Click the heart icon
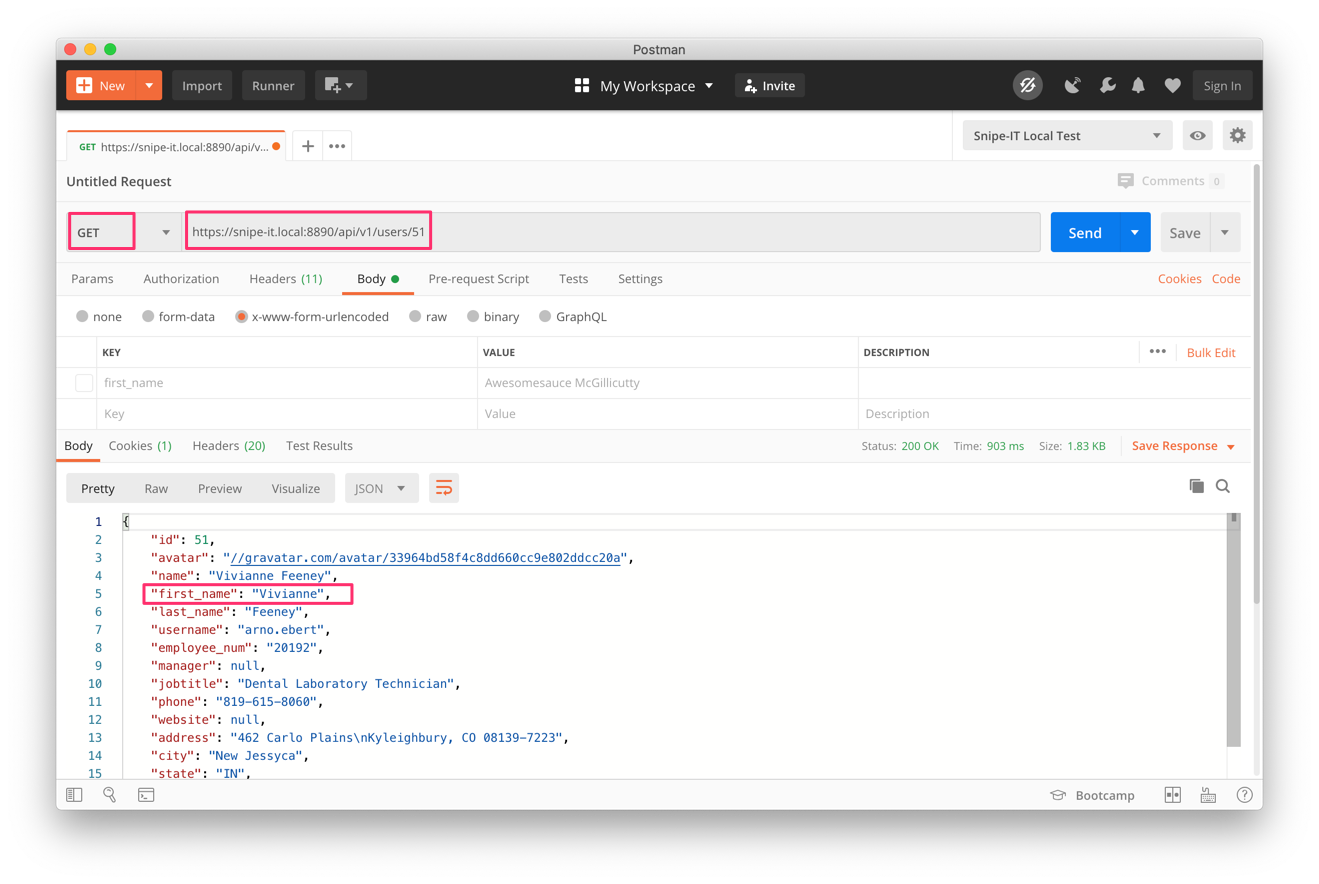 pyautogui.click(x=1172, y=86)
